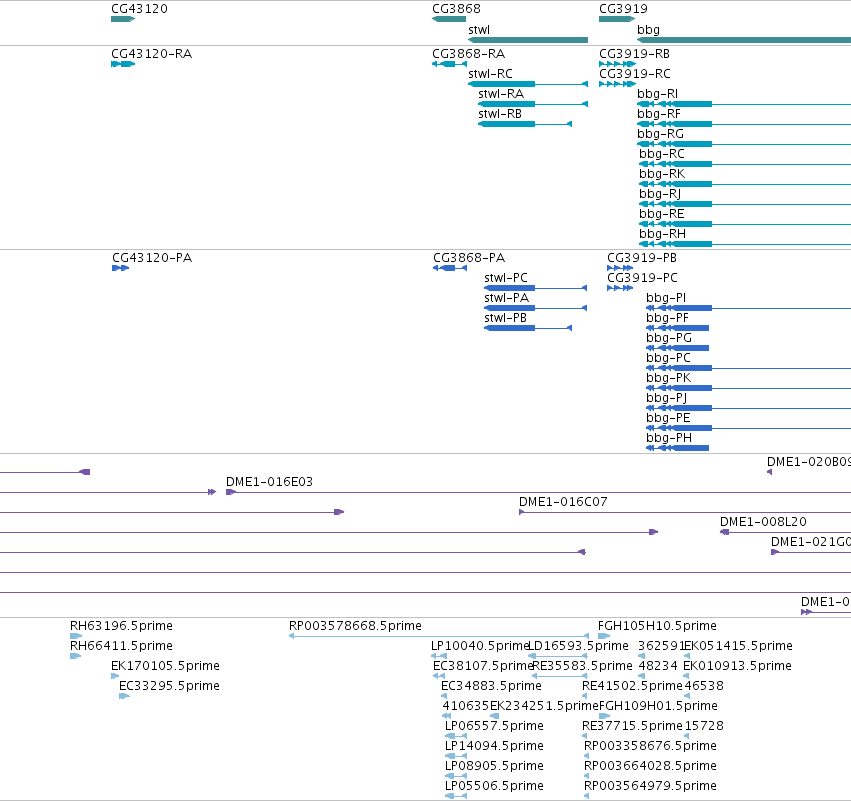
Task: Open EST RP003578668.5prime
Action: pyautogui.click(x=355, y=626)
